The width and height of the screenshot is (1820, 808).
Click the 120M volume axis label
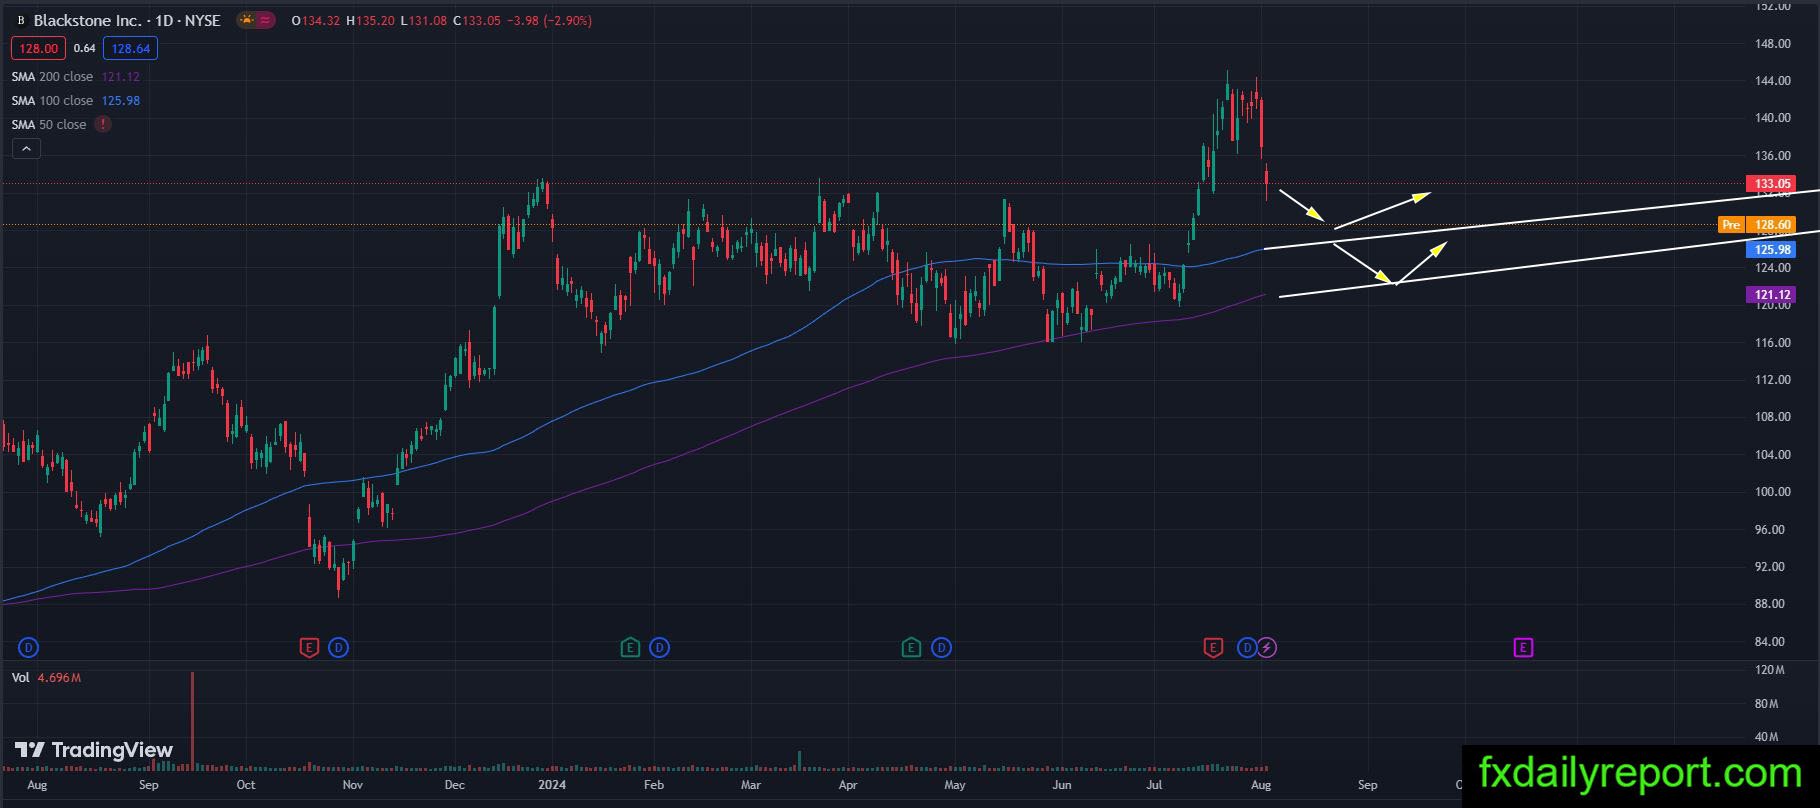1769,671
